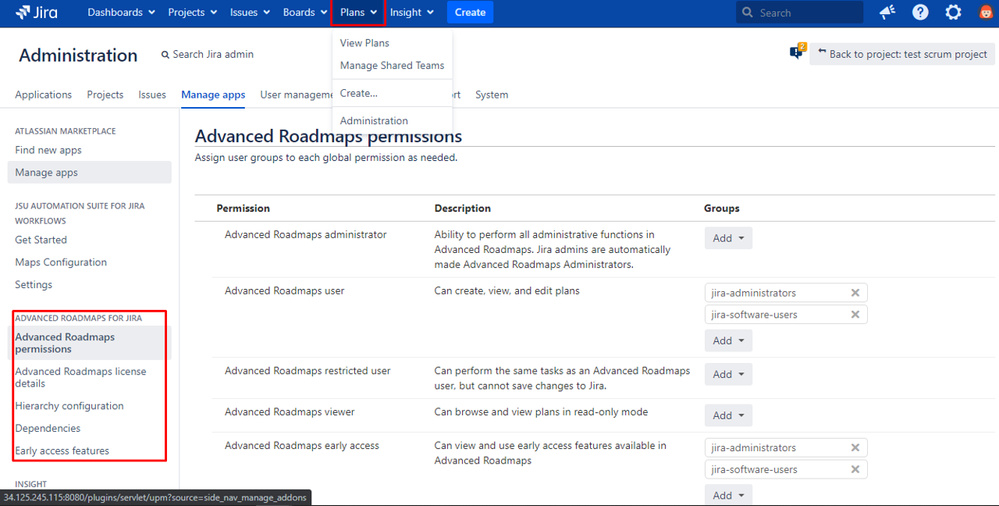Screen dimensions: 999x506
Task: Open the help question mark icon
Action: click(x=920, y=12)
